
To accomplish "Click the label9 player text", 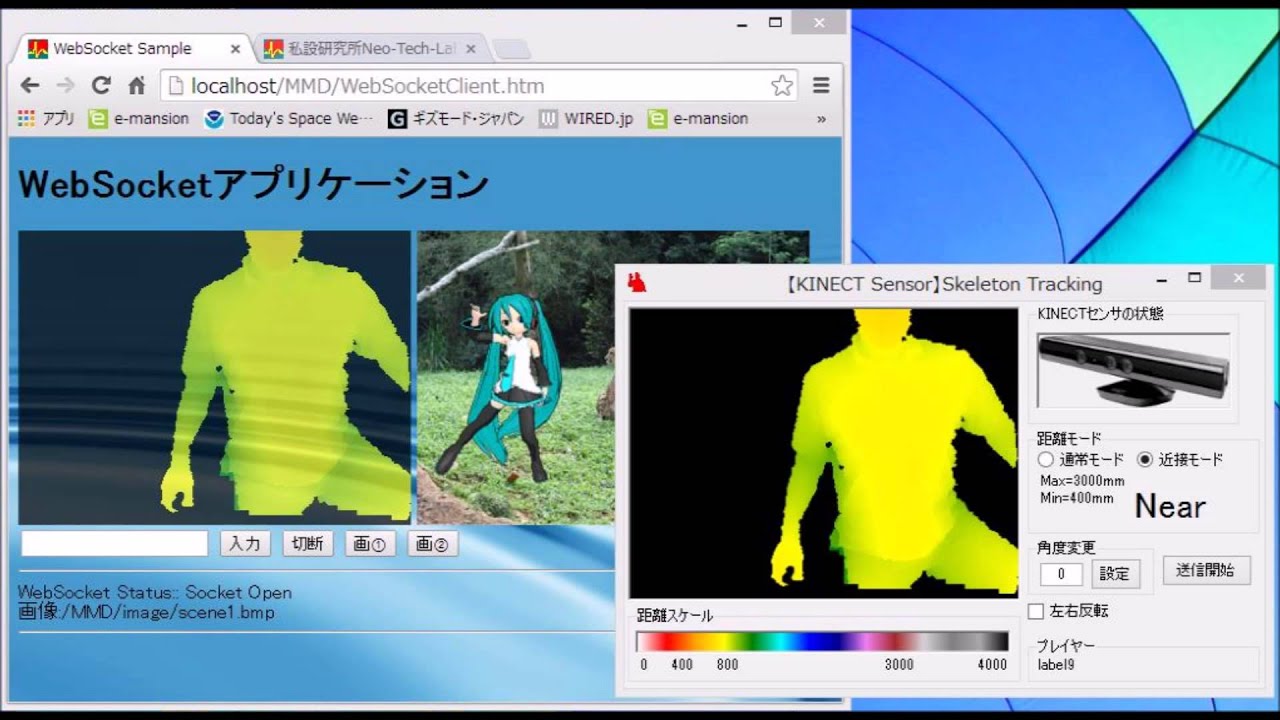I will point(1056,665).
